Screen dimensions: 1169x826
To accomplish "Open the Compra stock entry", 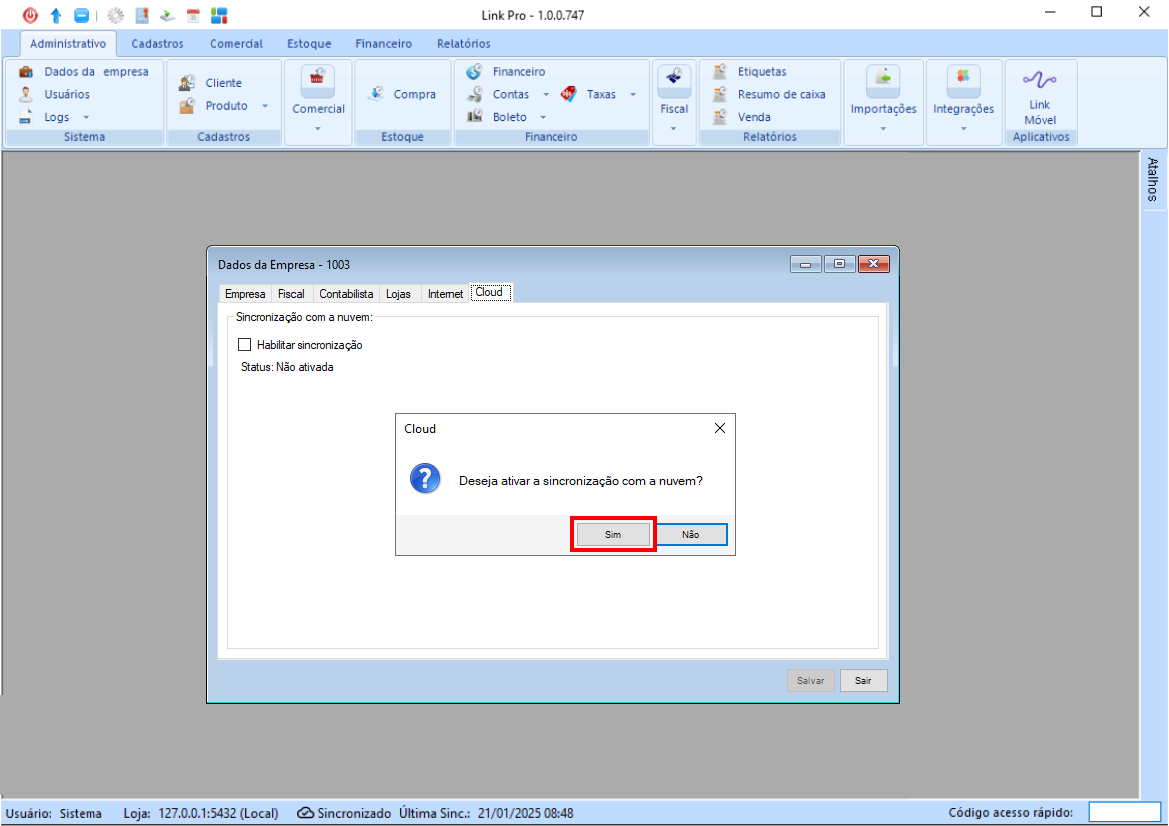I will [402, 94].
